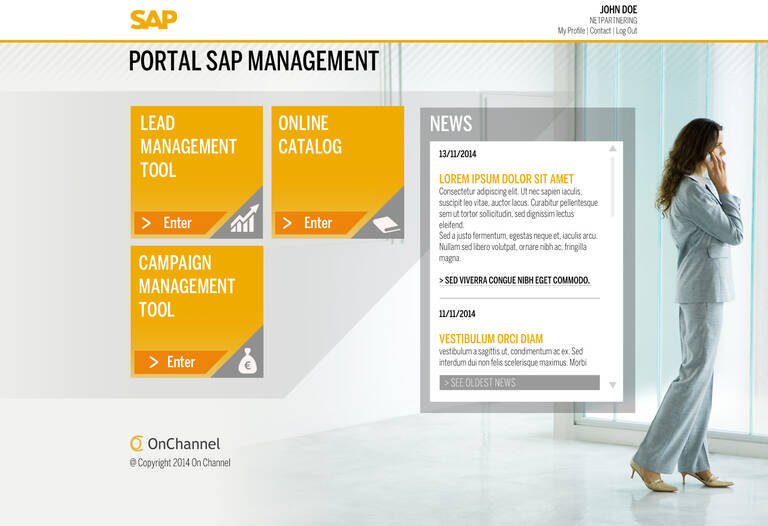Viewport: 768px width, 526px height.
Task: Click the John Doe user name
Action: click(618, 9)
